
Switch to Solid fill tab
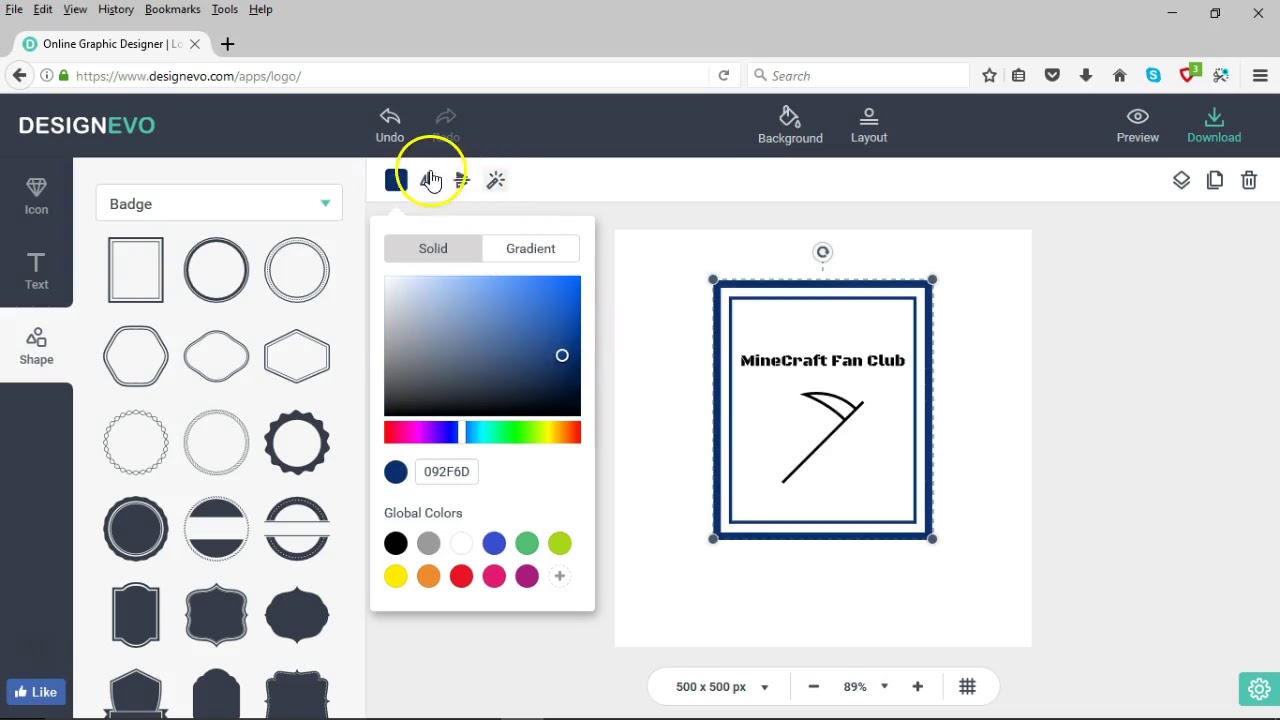coord(433,248)
